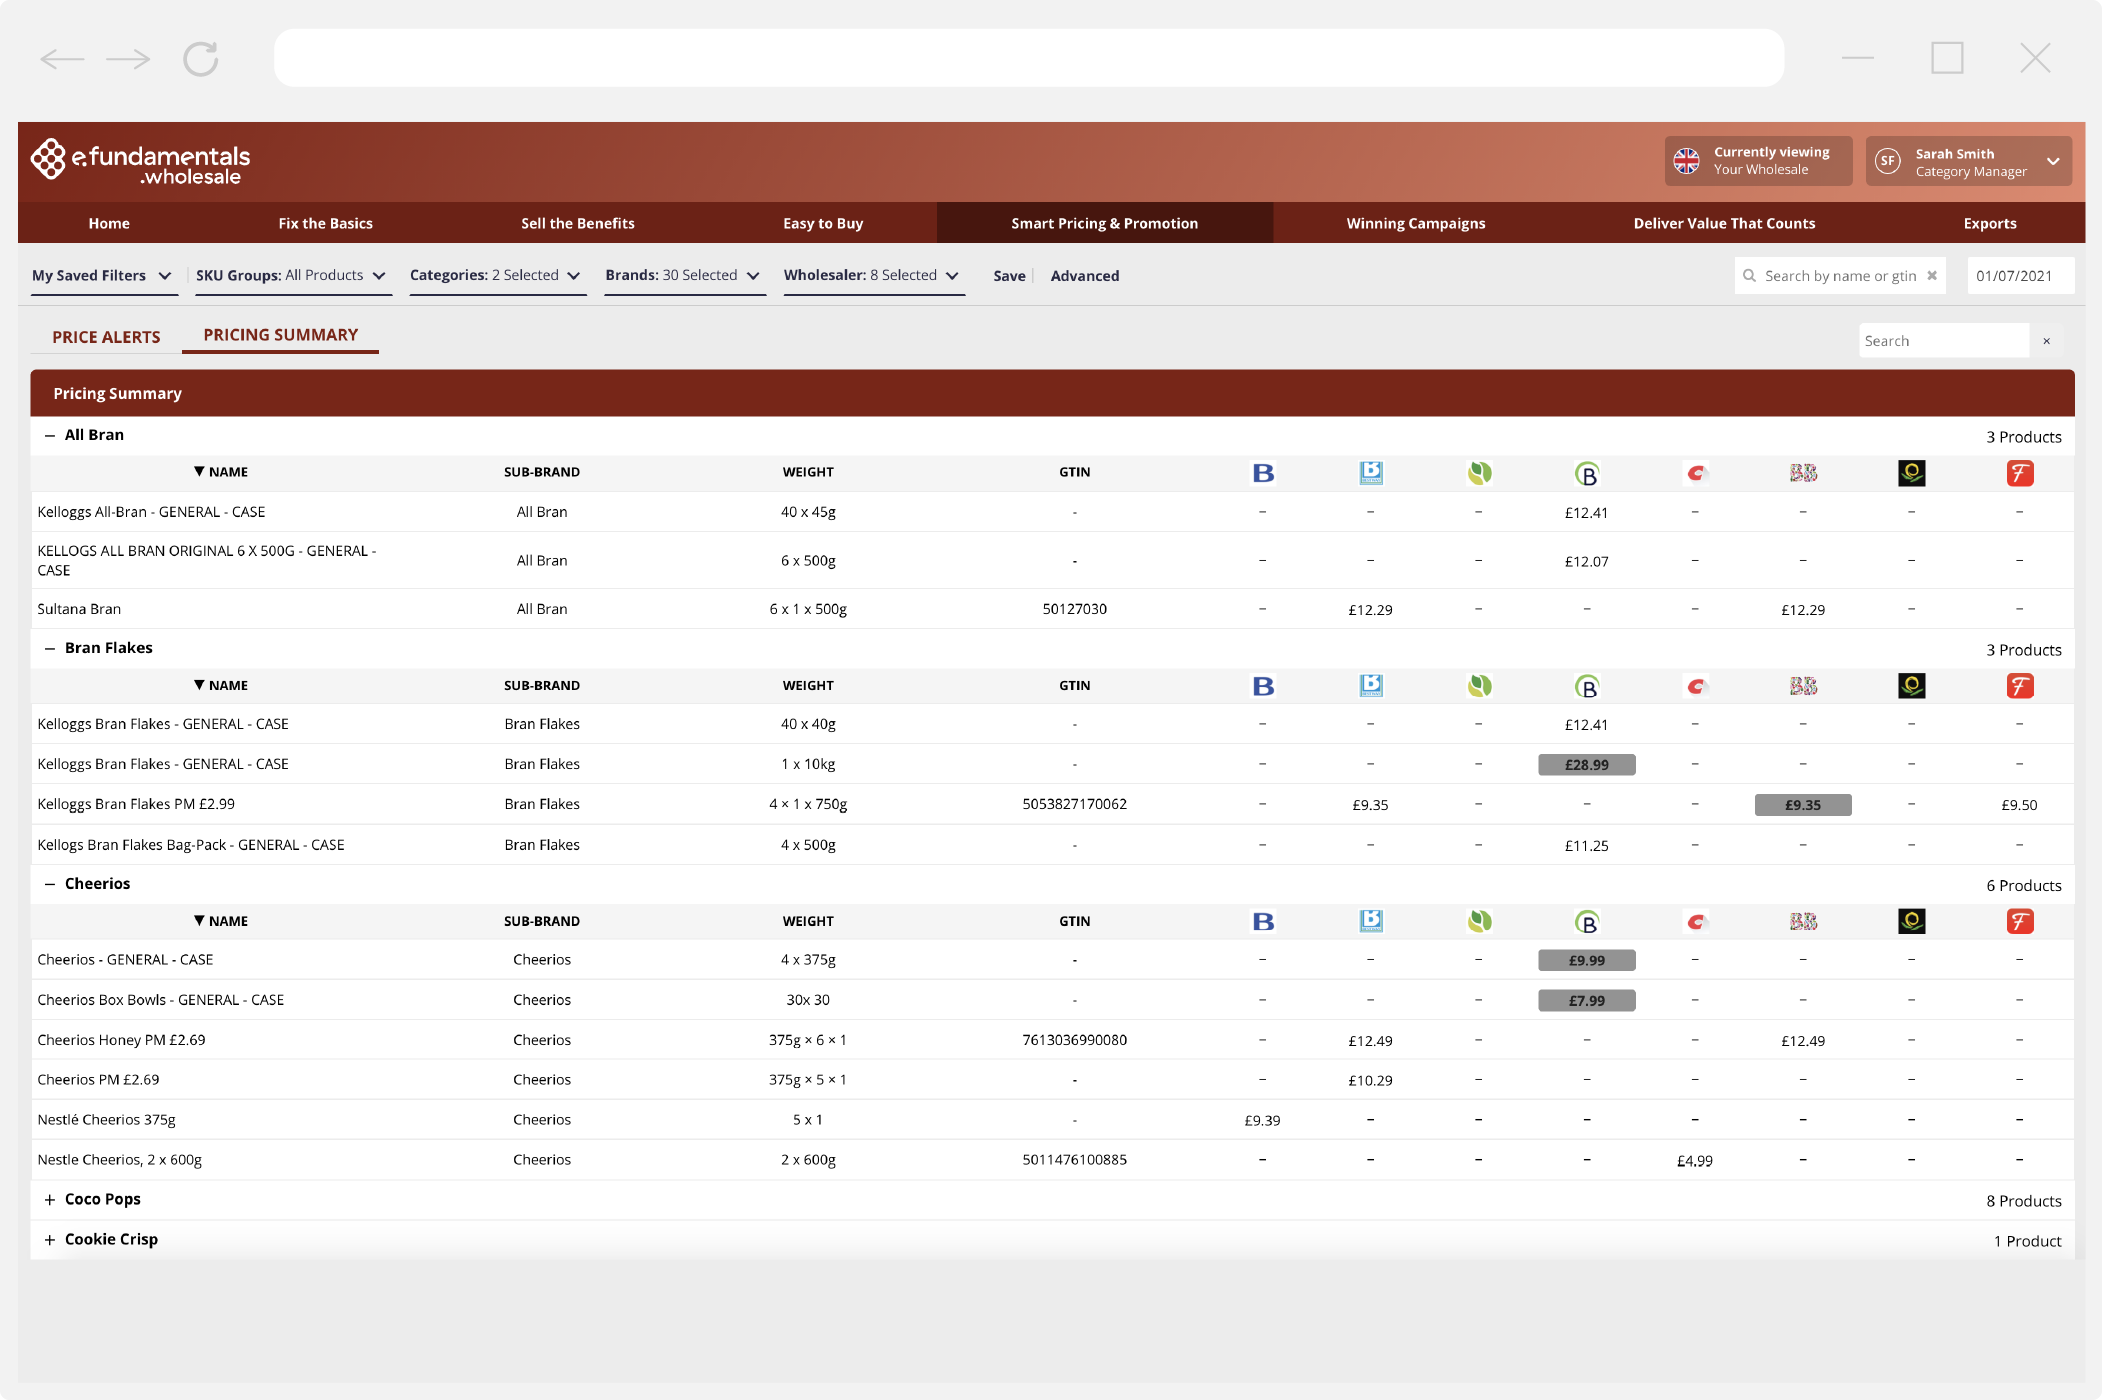Go to Home menu

click(x=109, y=223)
